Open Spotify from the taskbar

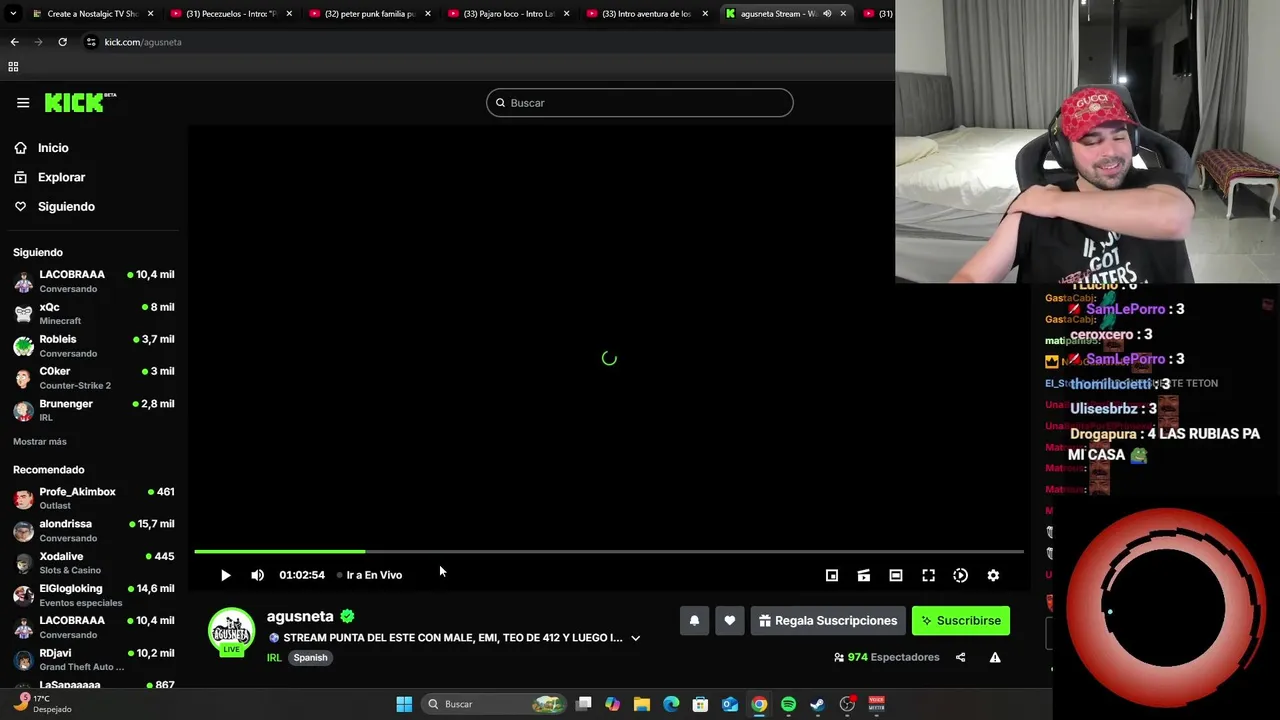click(788, 704)
